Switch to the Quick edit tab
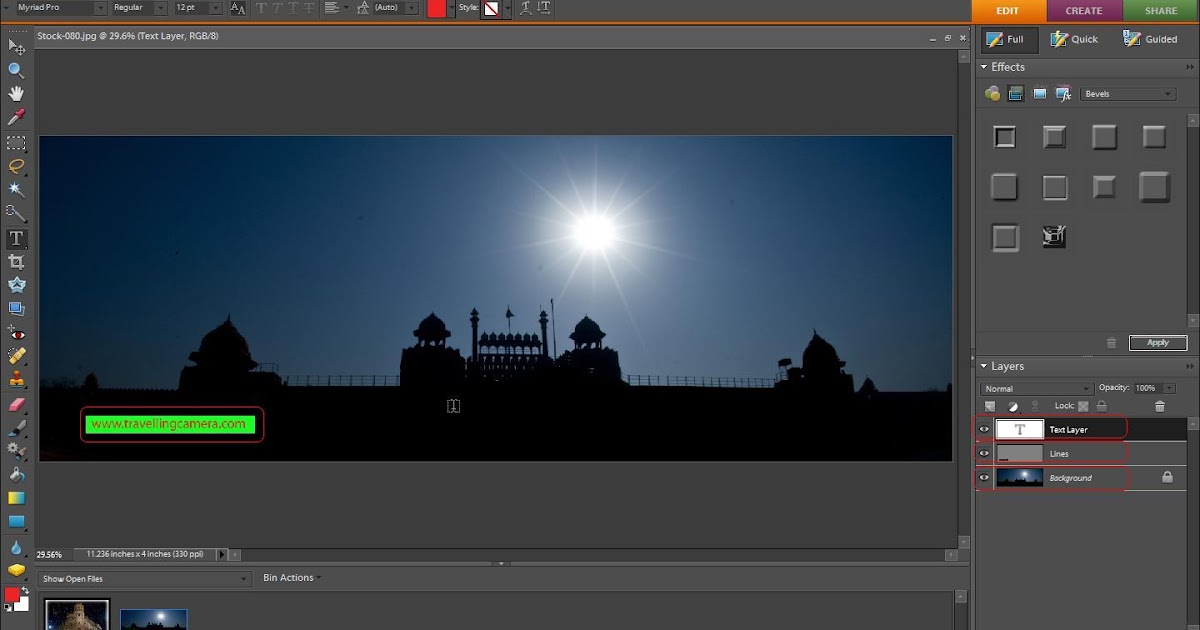Screen dimensions: 1200x630 [1075, 39]
